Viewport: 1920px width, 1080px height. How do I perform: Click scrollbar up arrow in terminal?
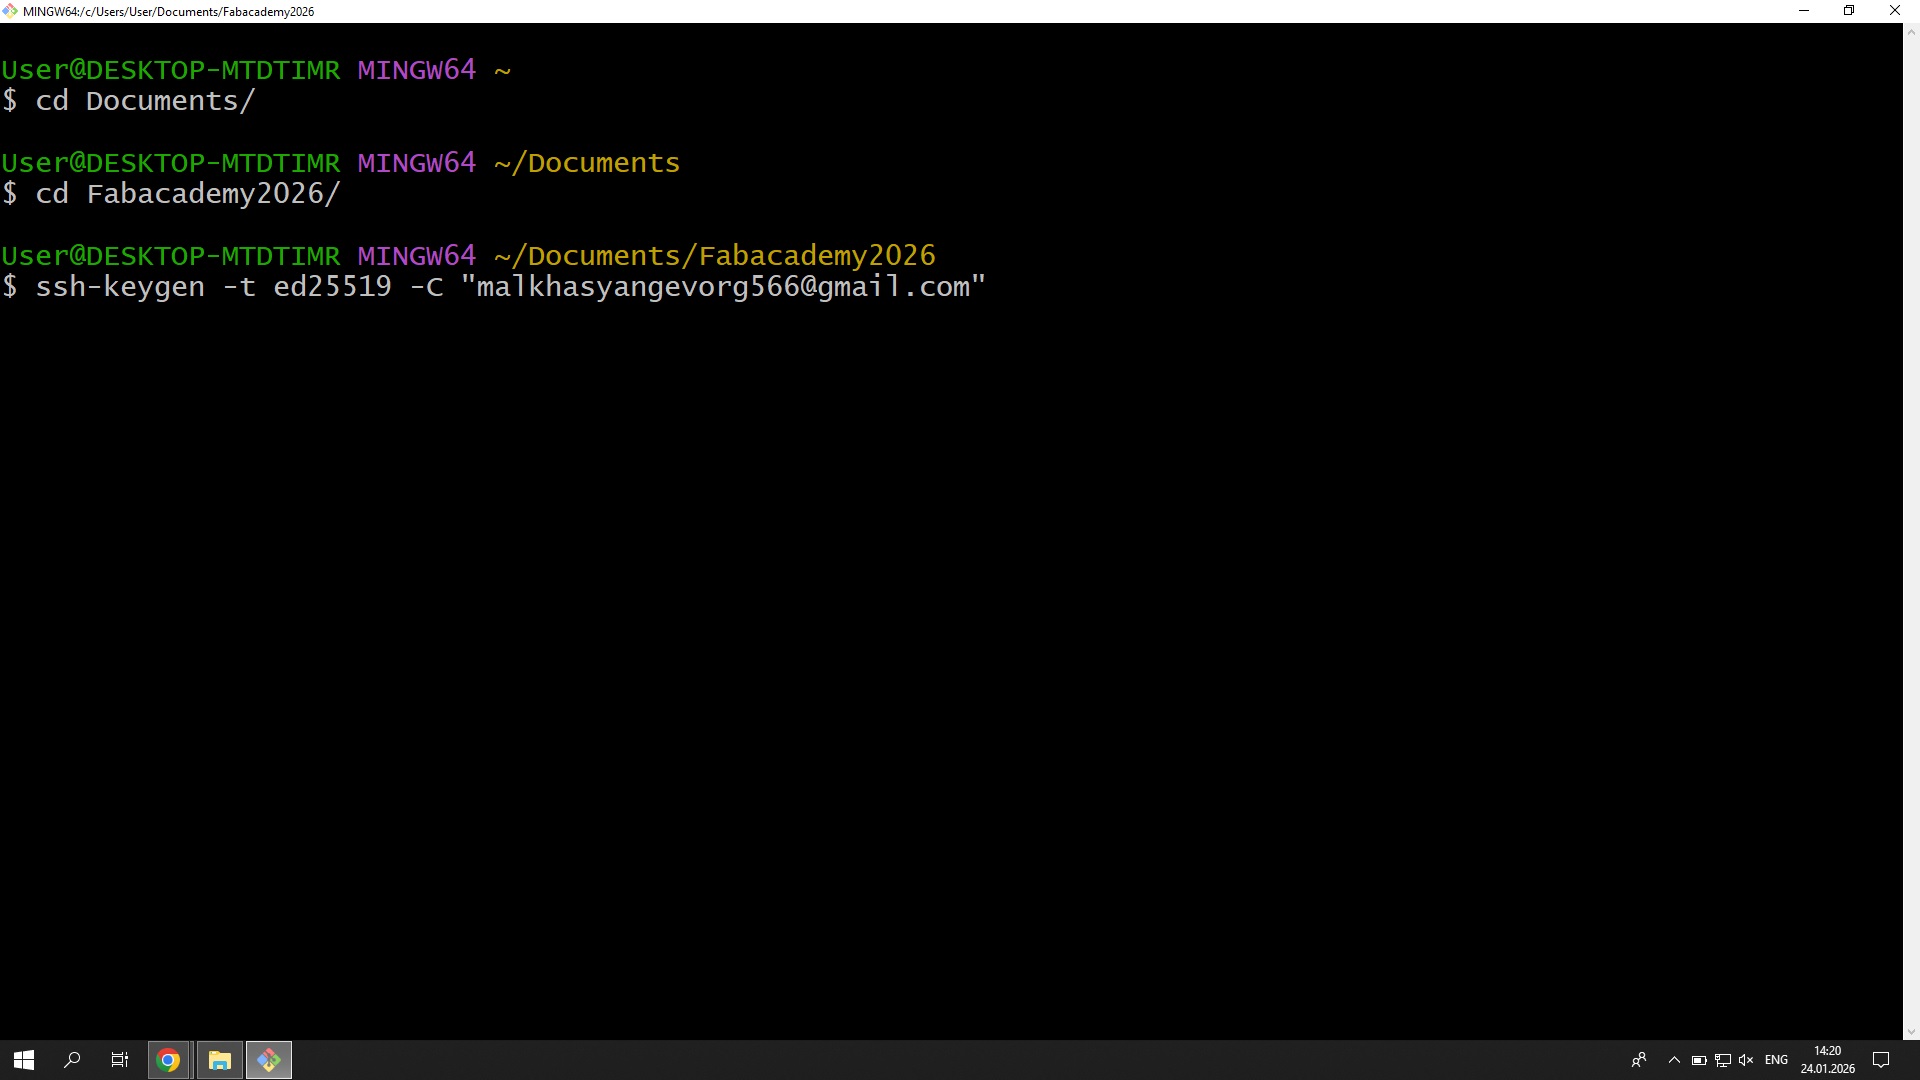click(x=1911, y=32)
